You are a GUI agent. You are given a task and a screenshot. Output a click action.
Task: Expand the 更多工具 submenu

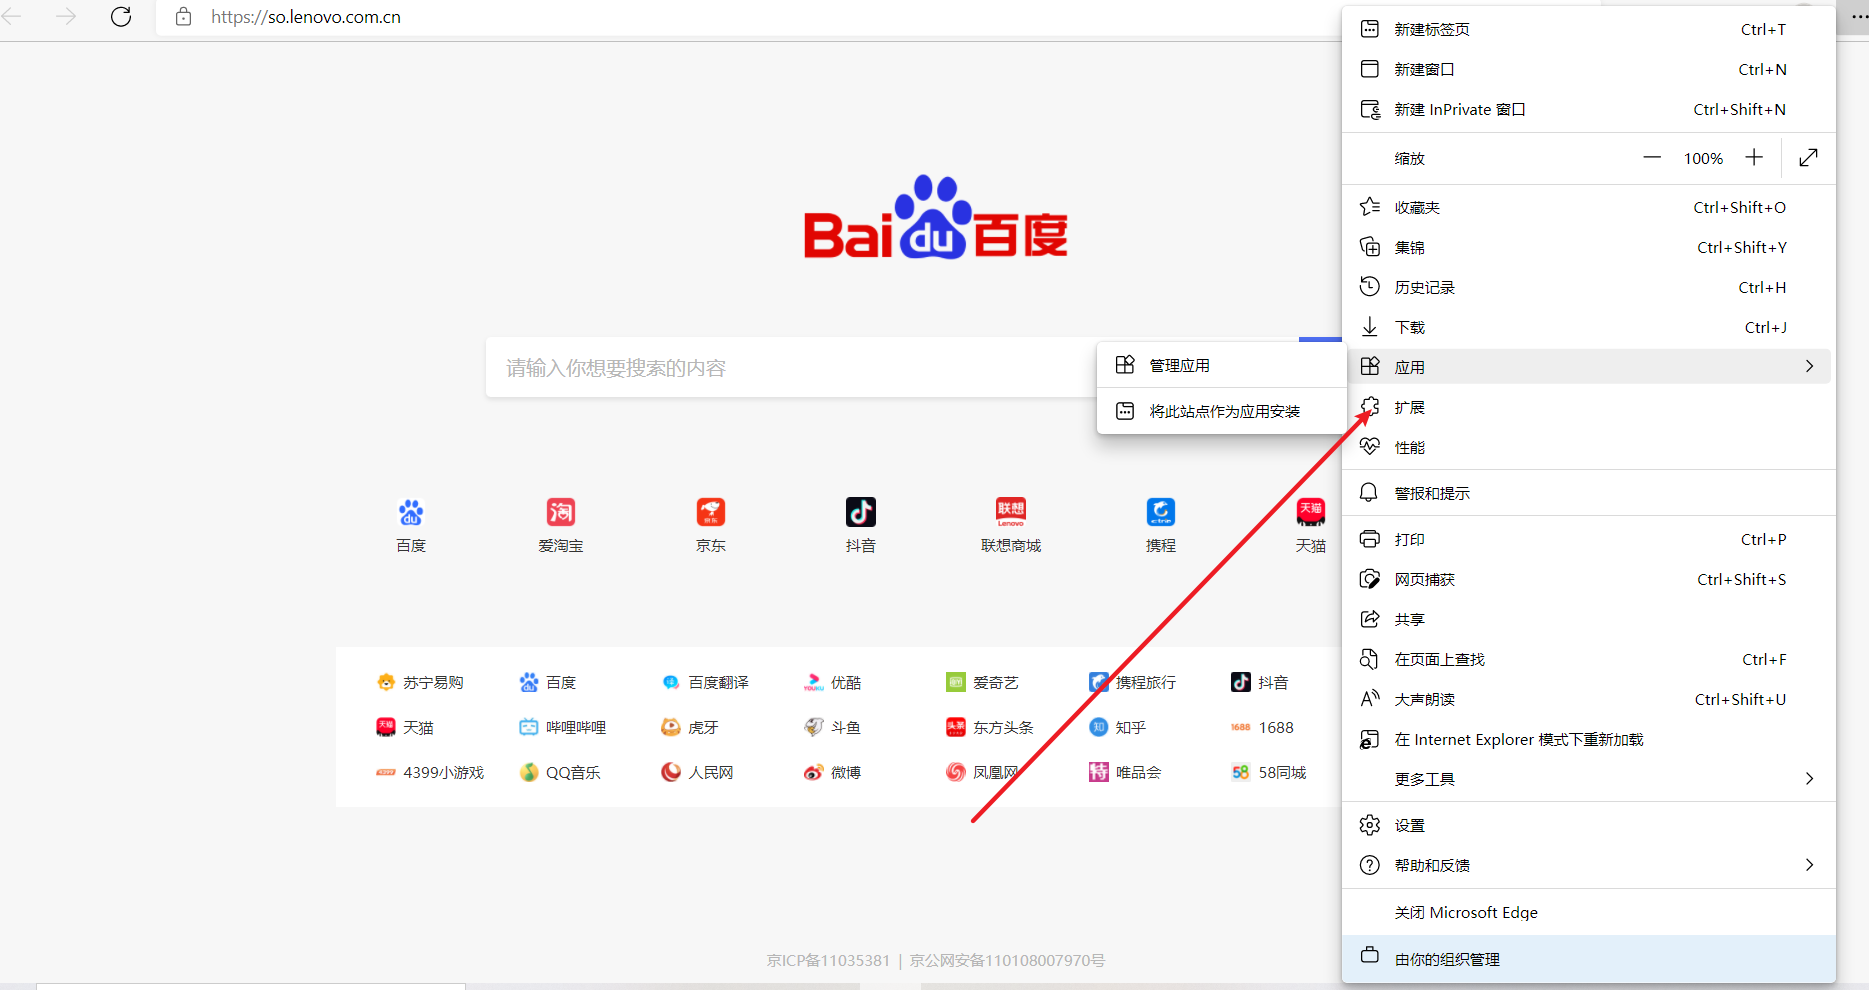coord(1808,779)
